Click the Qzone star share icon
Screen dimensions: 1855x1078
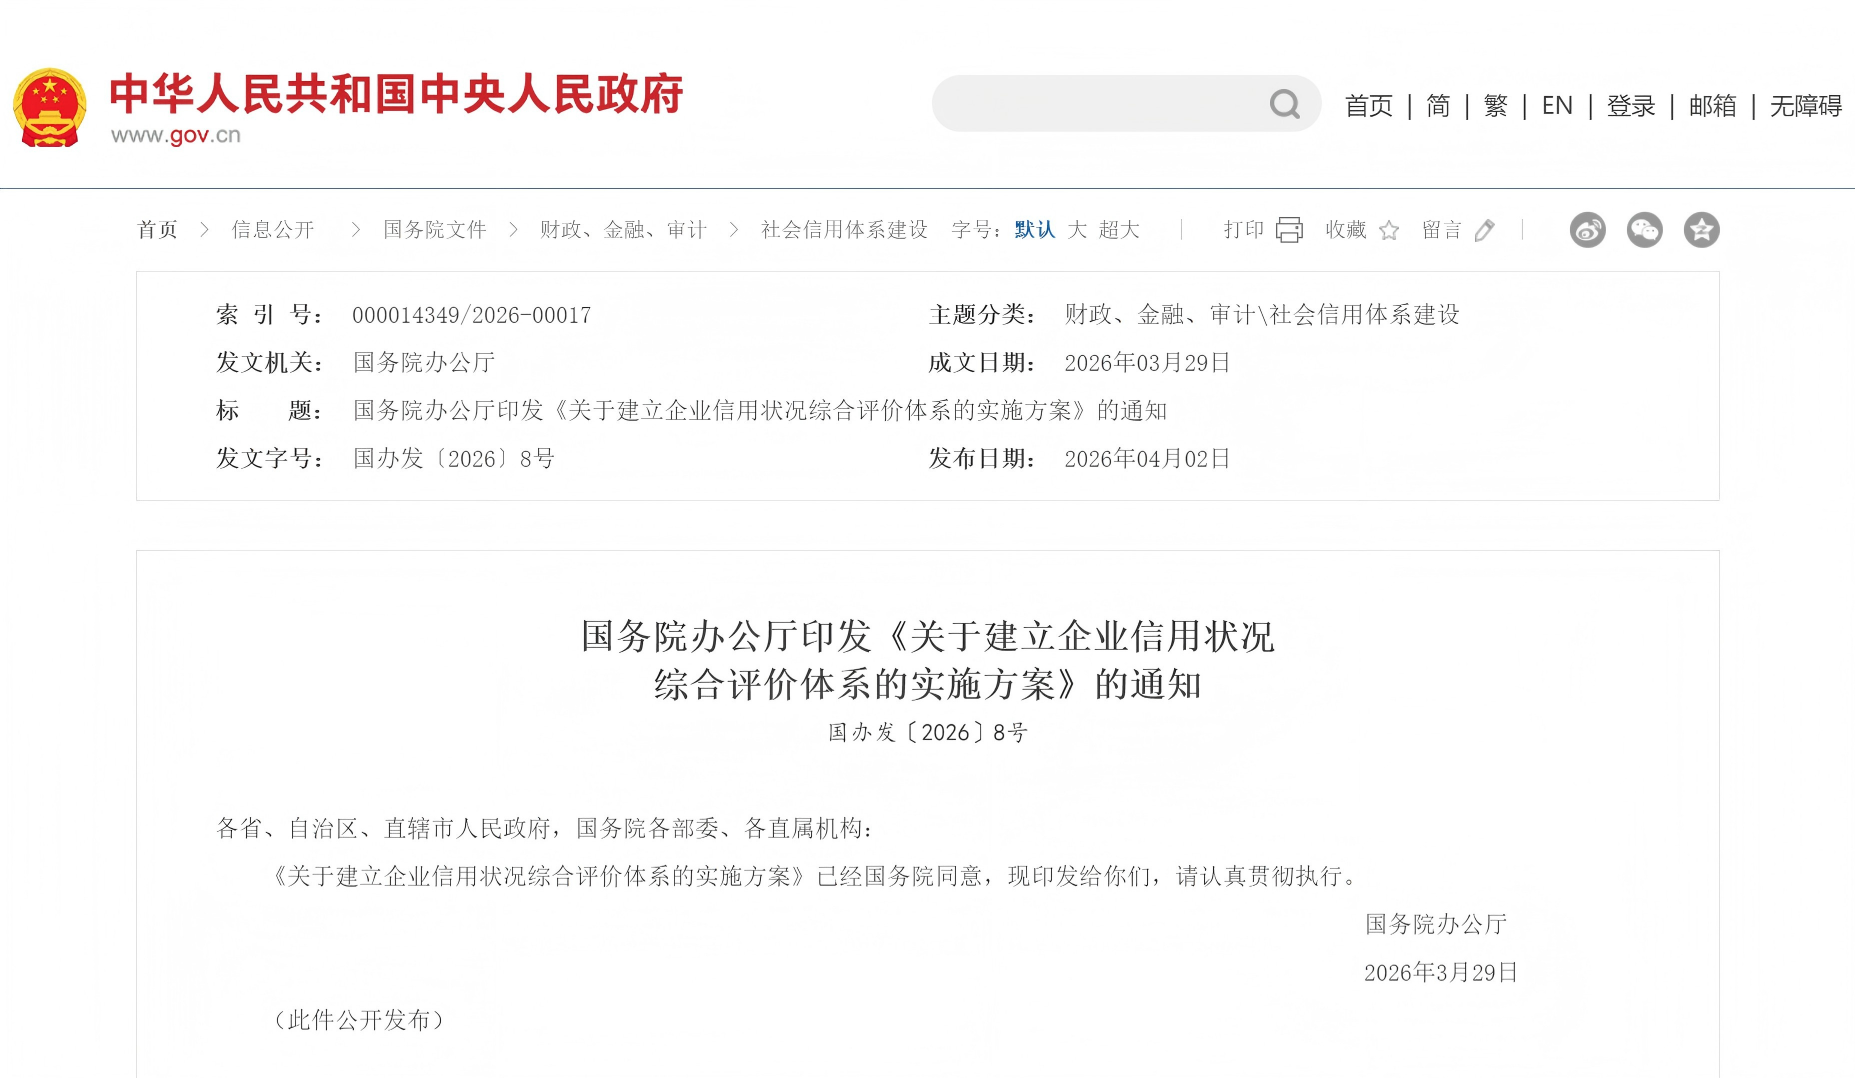coord(1700,229)
